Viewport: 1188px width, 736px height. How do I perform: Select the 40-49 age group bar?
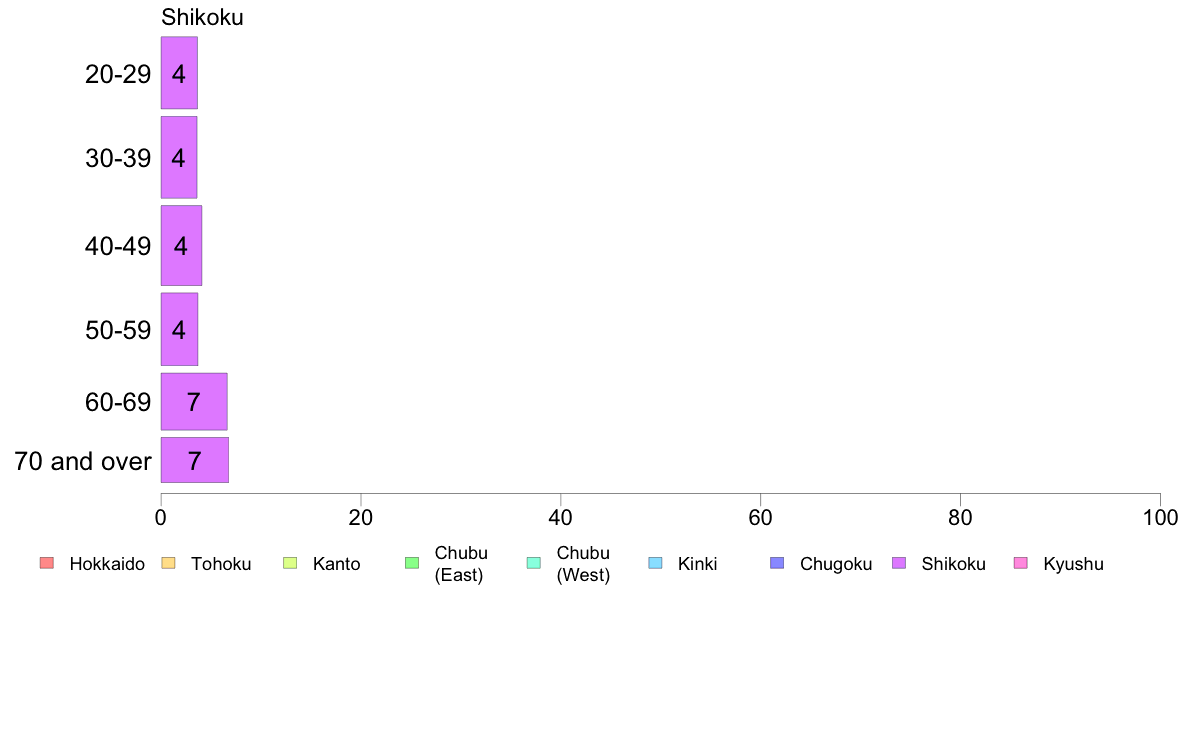[181, 246]
